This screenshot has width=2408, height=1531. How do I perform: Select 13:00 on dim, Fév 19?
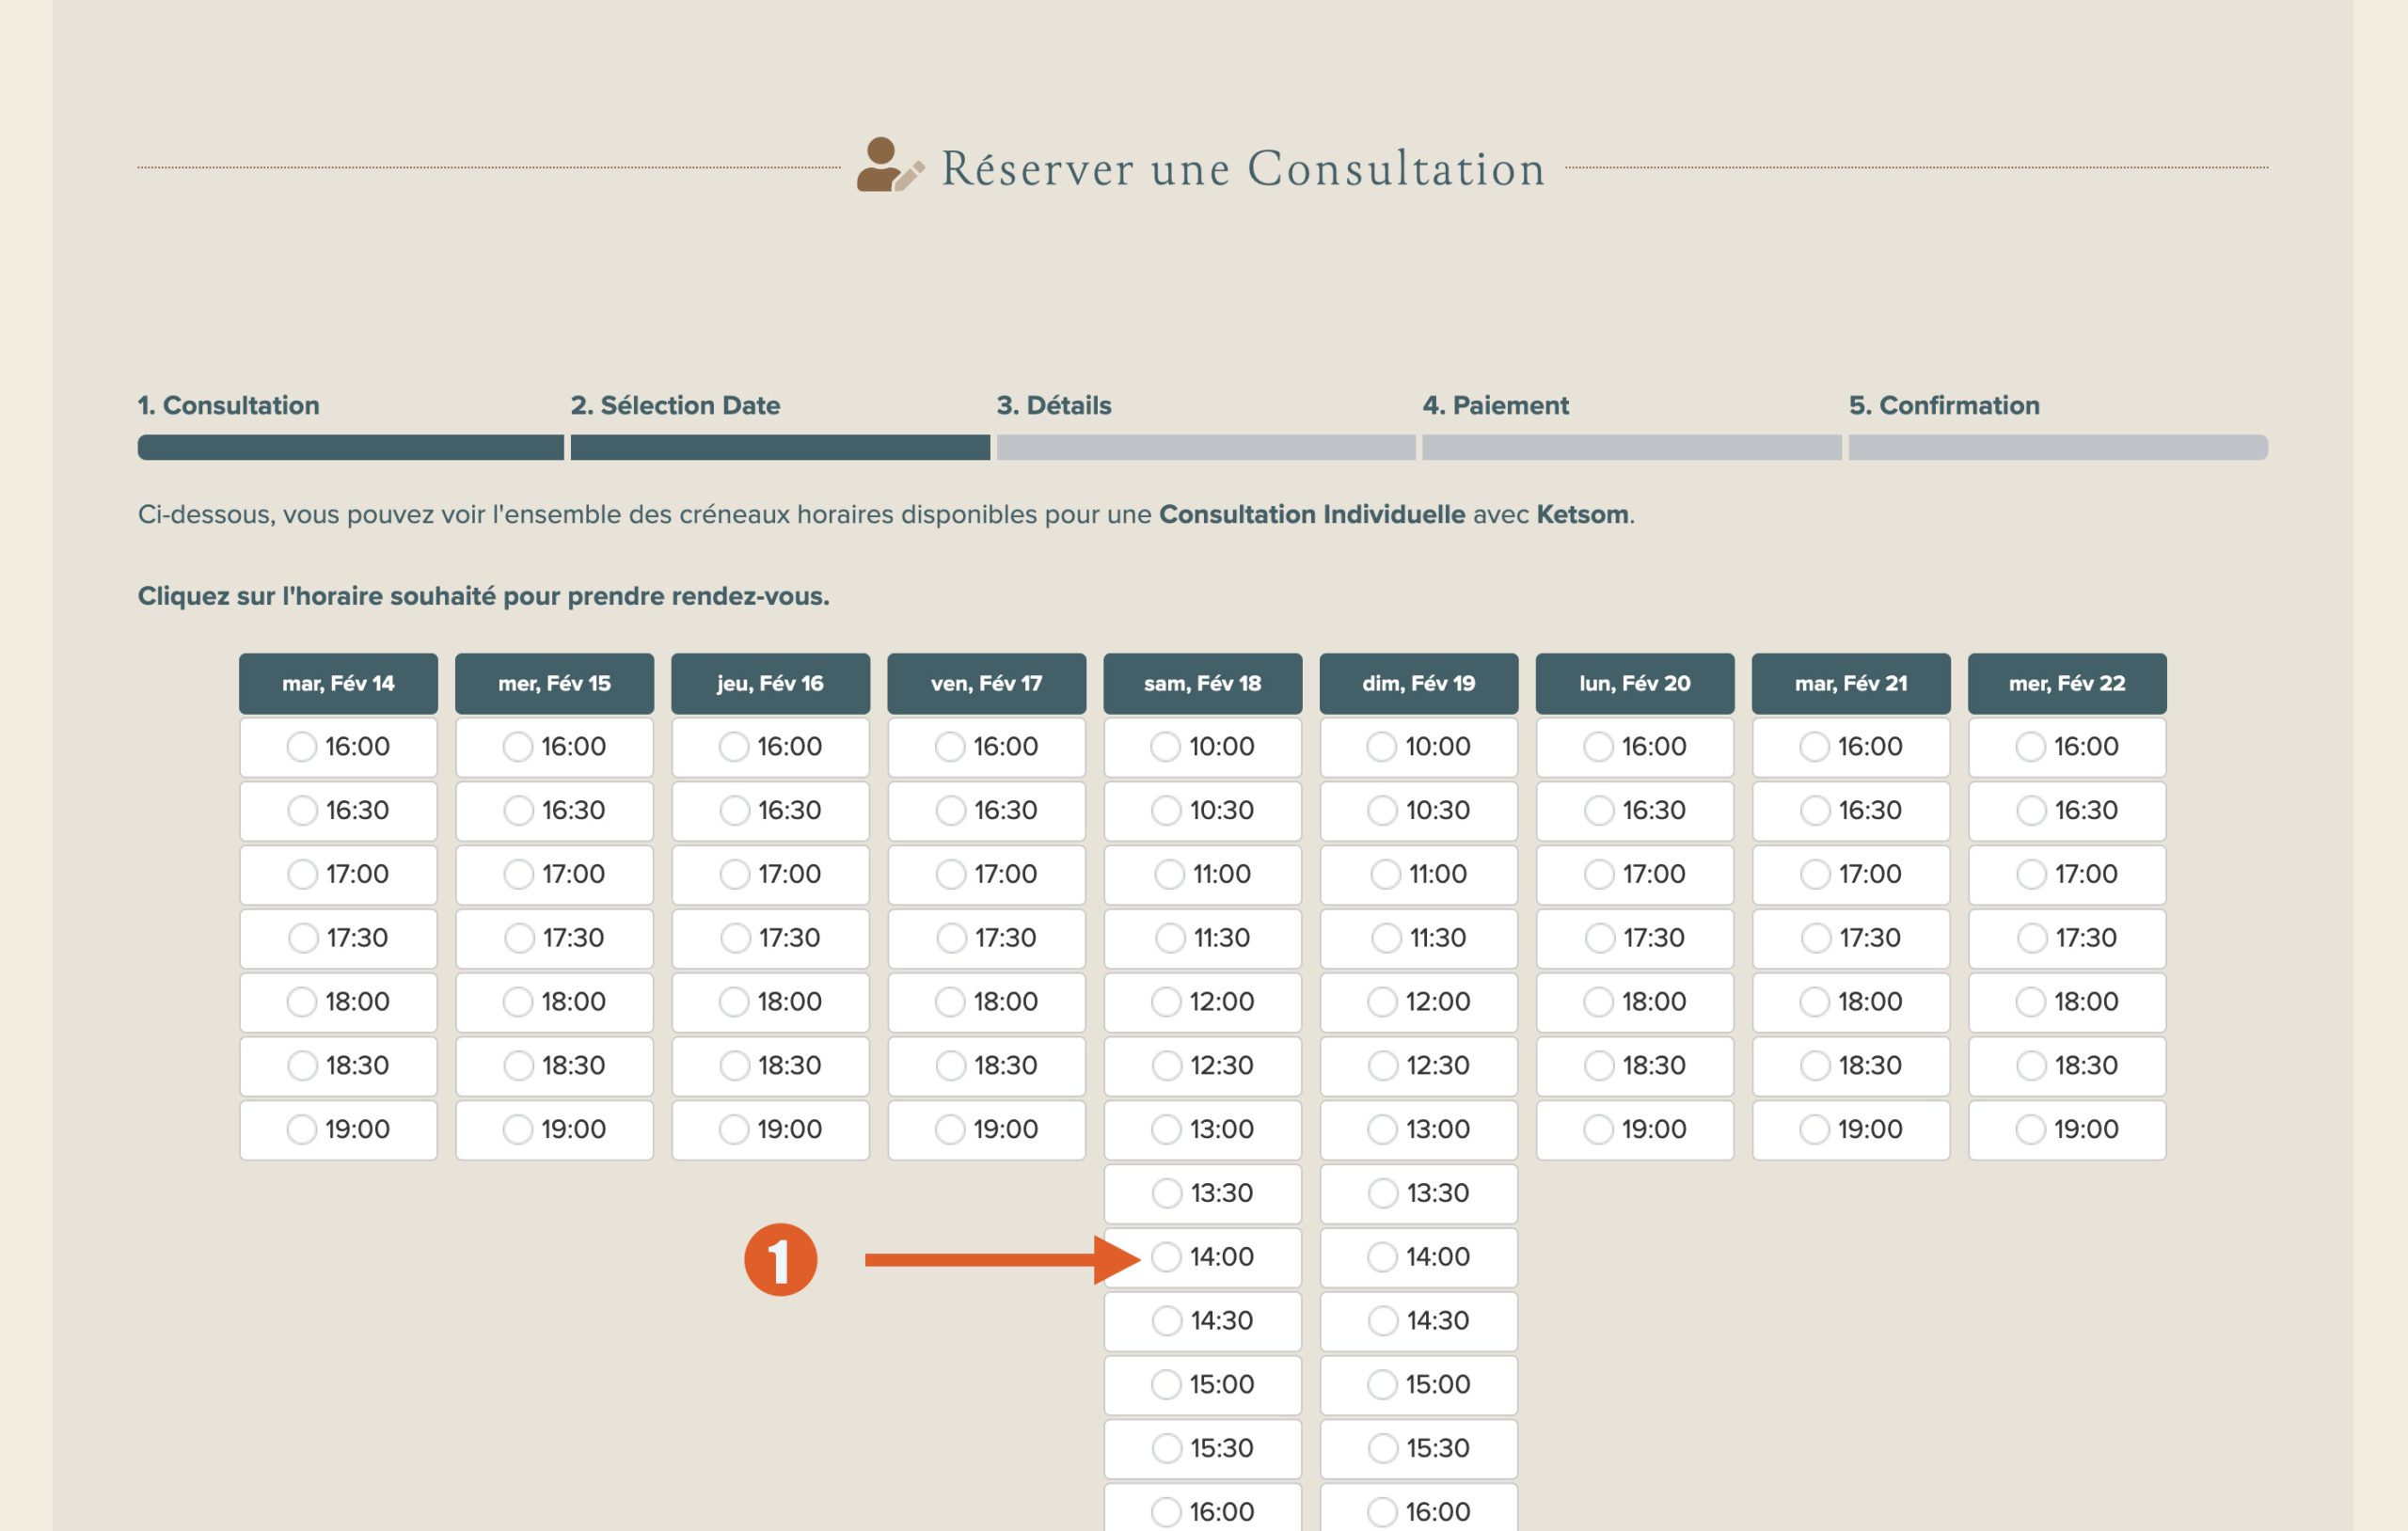click(1419, 1130)
